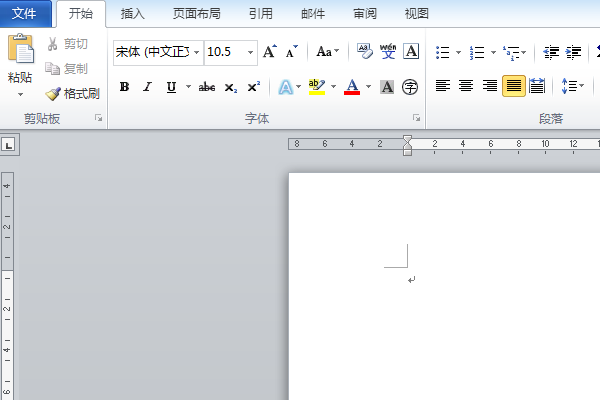Click the Decrease Indent icon
This screenshot has height=400, width=600.
coord(551,52)
